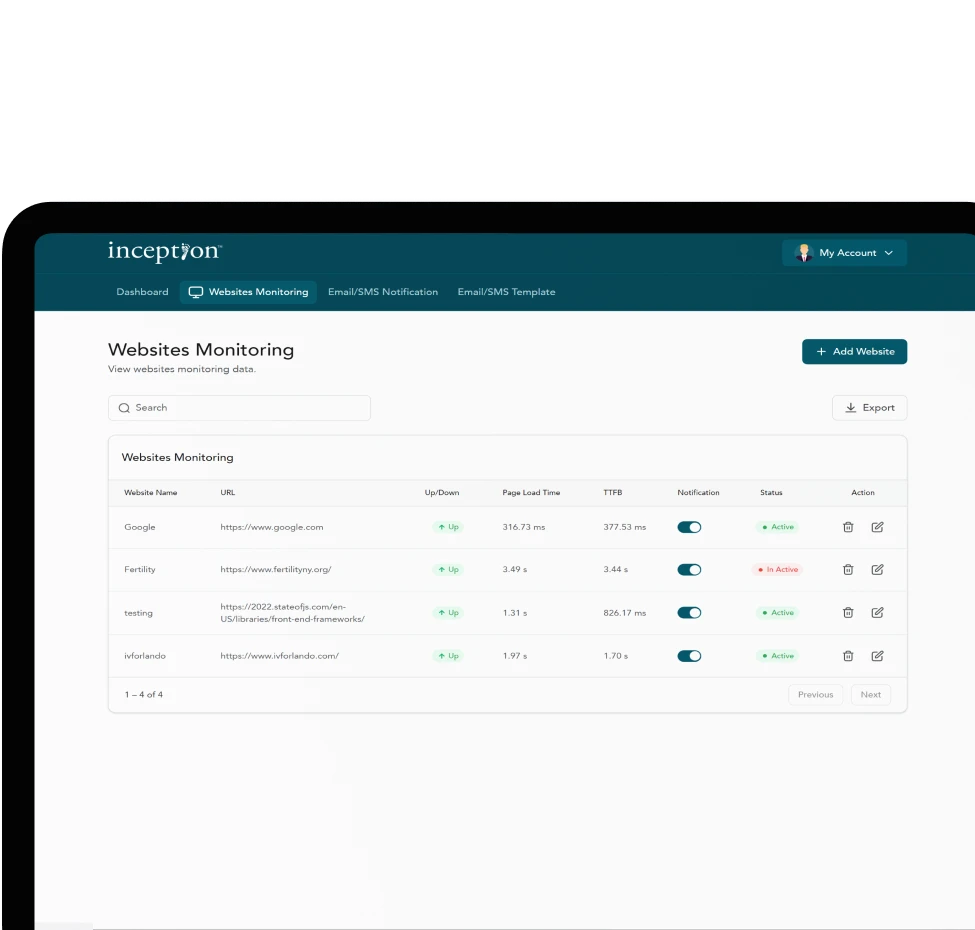
Task: Edit the Google website entry
Action: pyautogui.click(x=877, y=527)
